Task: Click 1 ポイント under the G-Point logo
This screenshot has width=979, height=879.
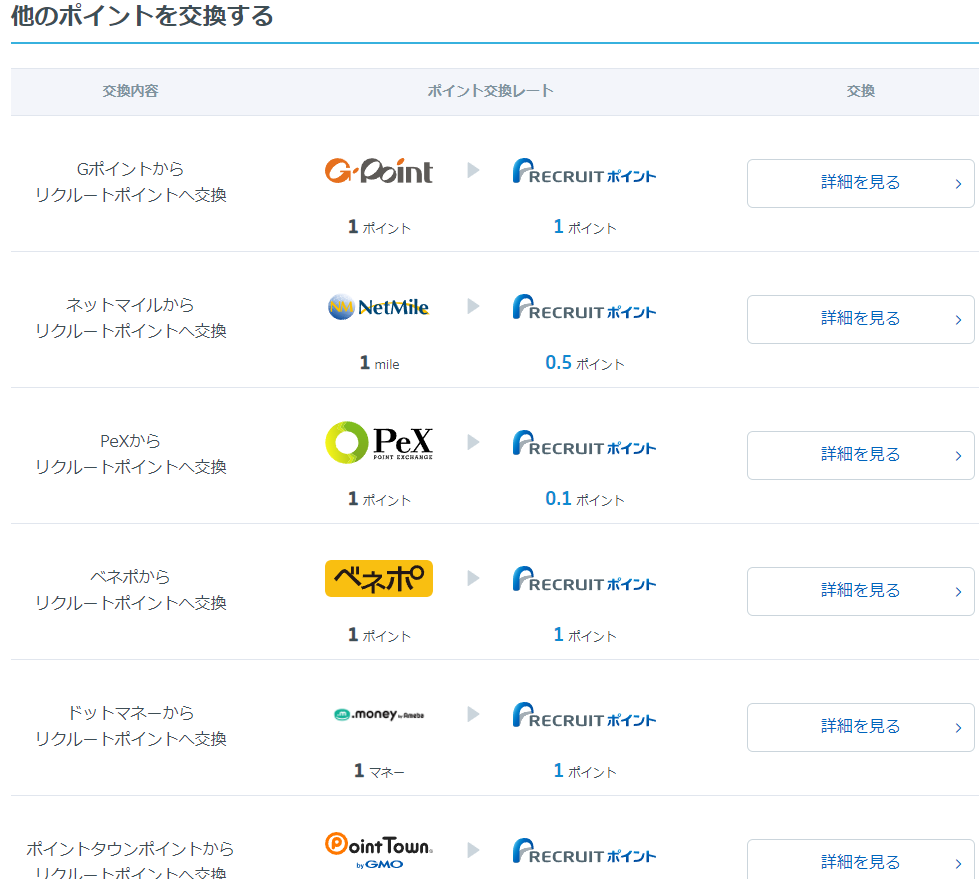Action: [x=379, y=227]
